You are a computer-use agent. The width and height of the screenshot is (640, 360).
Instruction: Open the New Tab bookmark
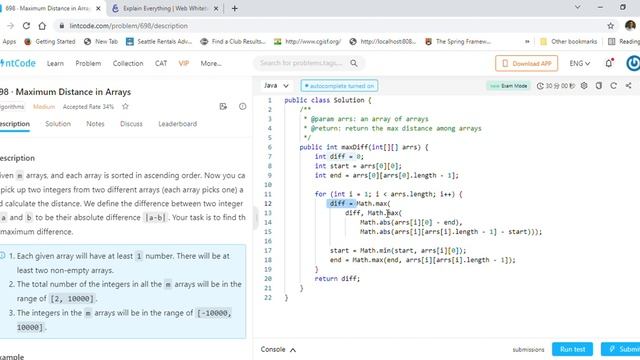point(101,41)
